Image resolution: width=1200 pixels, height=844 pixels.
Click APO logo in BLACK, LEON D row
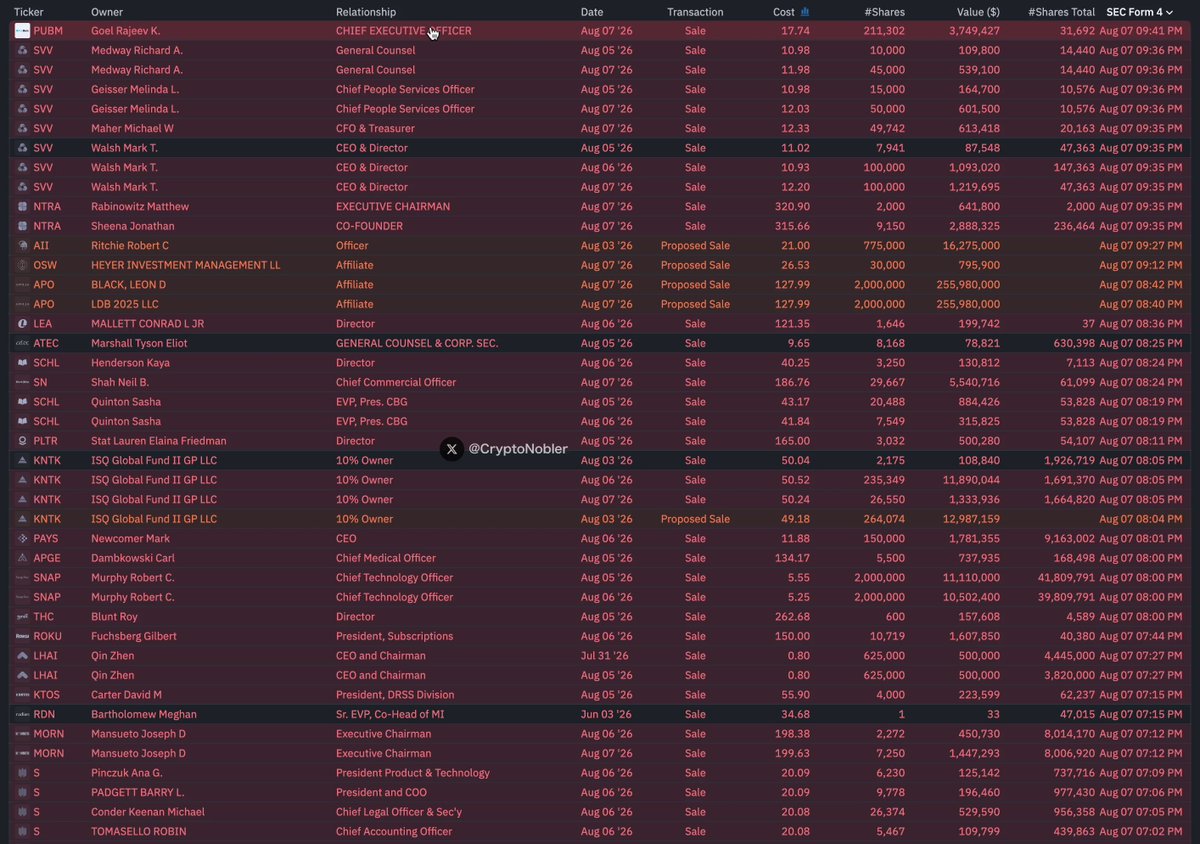click(x=22, y=285)
